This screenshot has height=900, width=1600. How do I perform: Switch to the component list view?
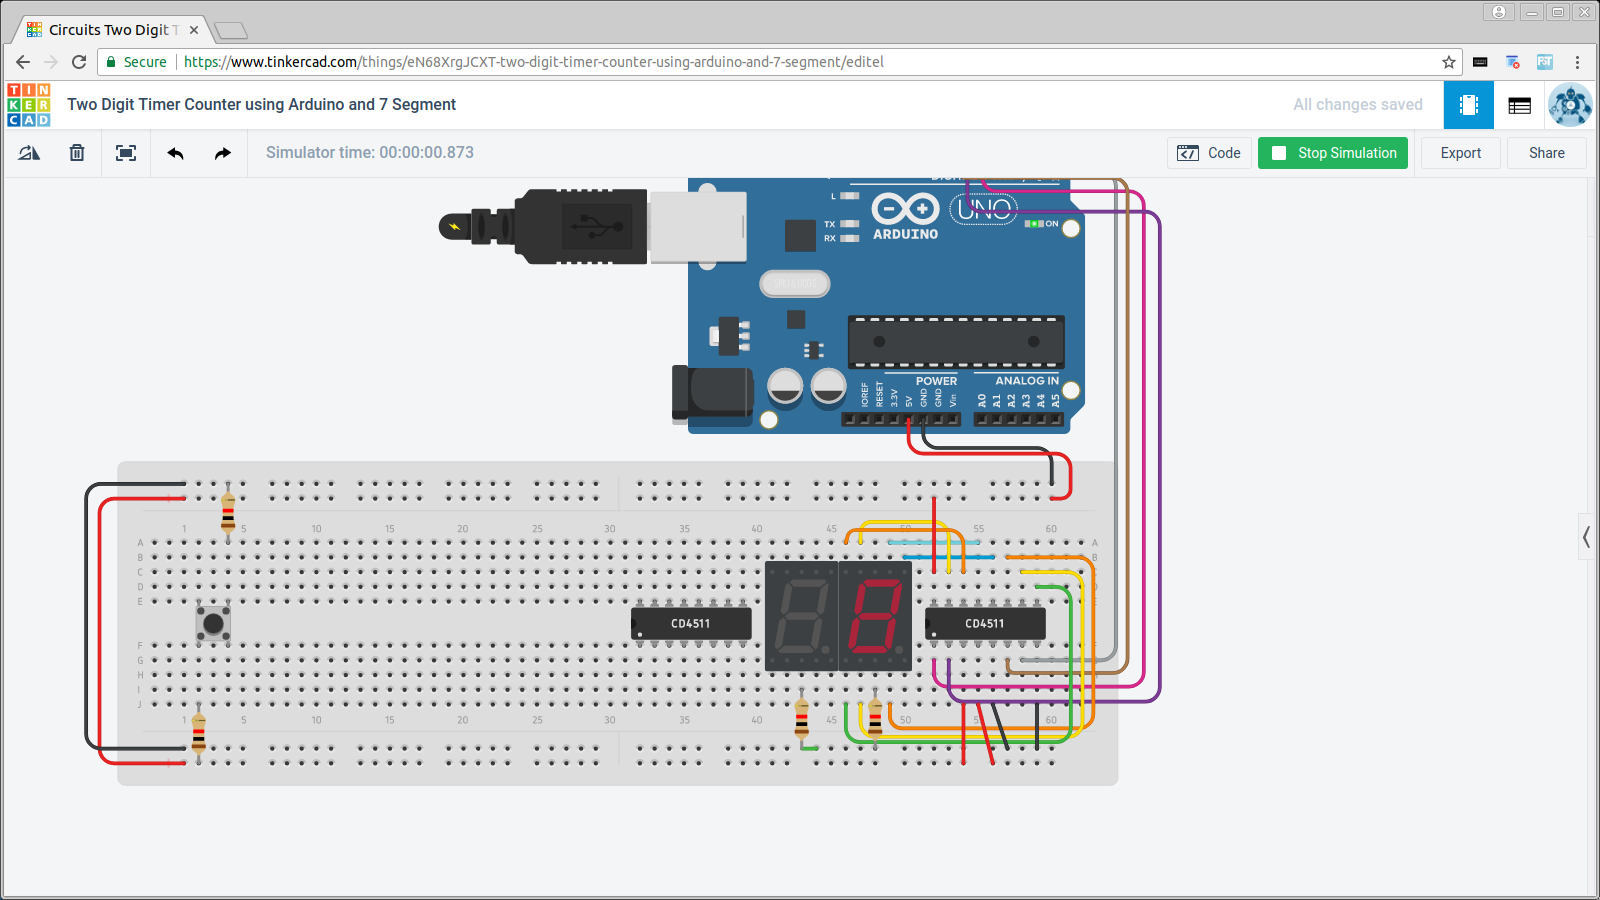1518,104
